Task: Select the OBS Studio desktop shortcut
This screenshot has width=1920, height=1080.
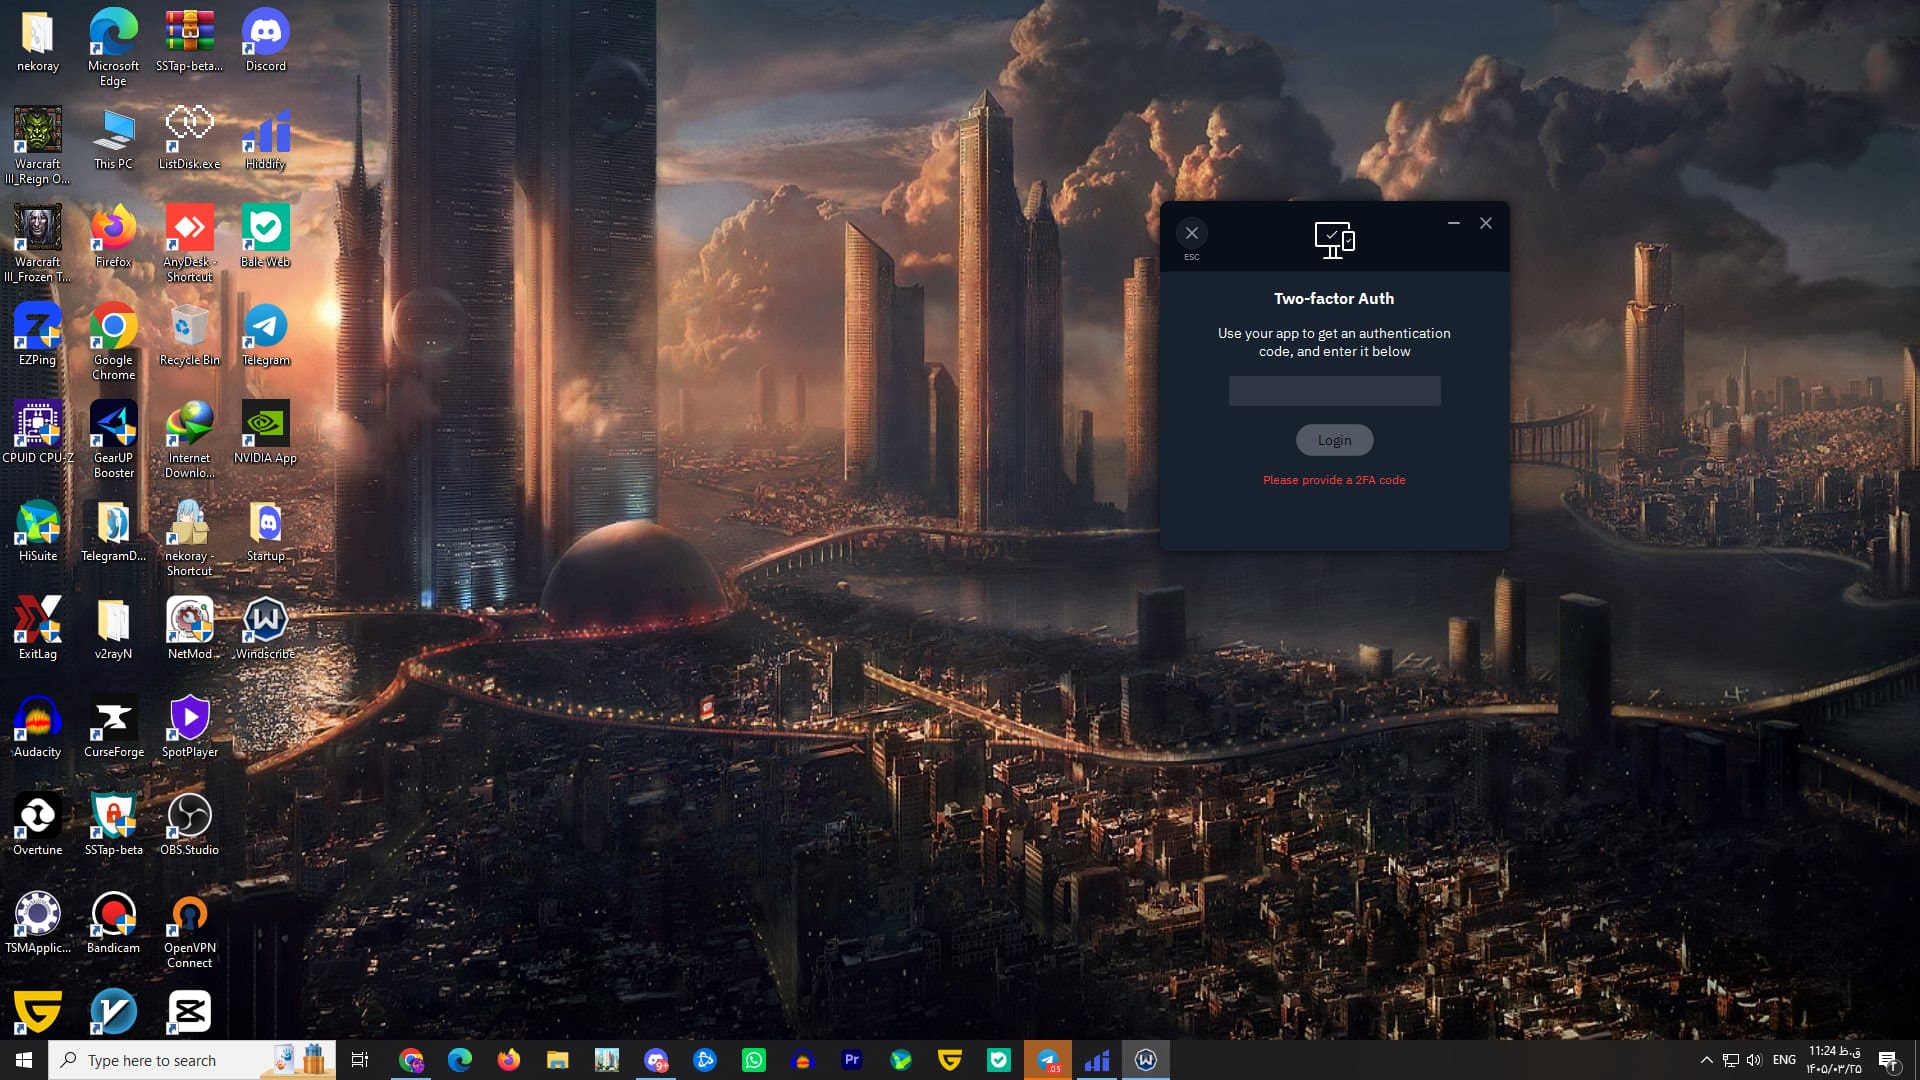Action: pyautogui.click(x=189, y=826)
